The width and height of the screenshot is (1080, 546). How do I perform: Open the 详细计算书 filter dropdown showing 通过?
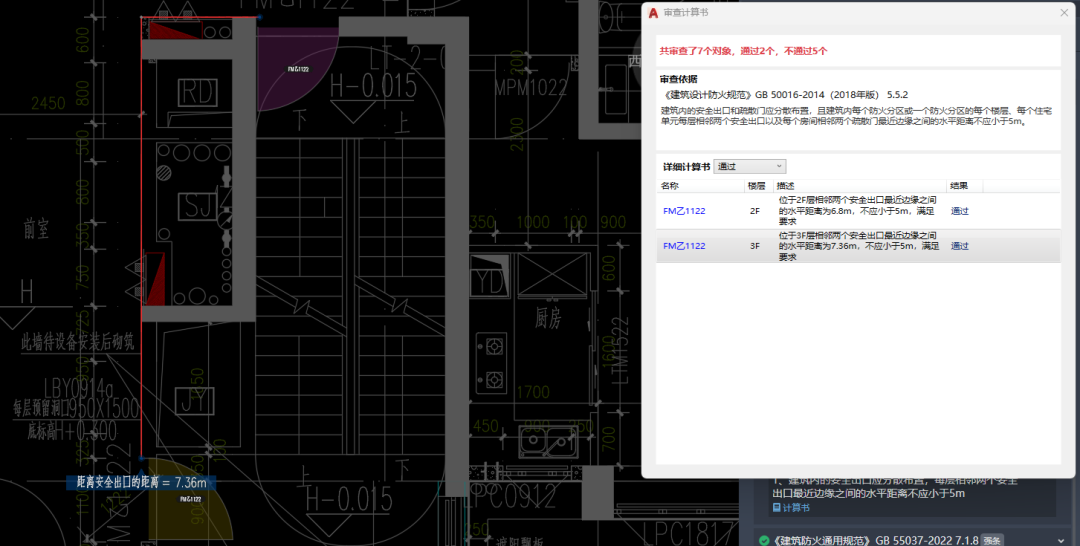point(749,167)
